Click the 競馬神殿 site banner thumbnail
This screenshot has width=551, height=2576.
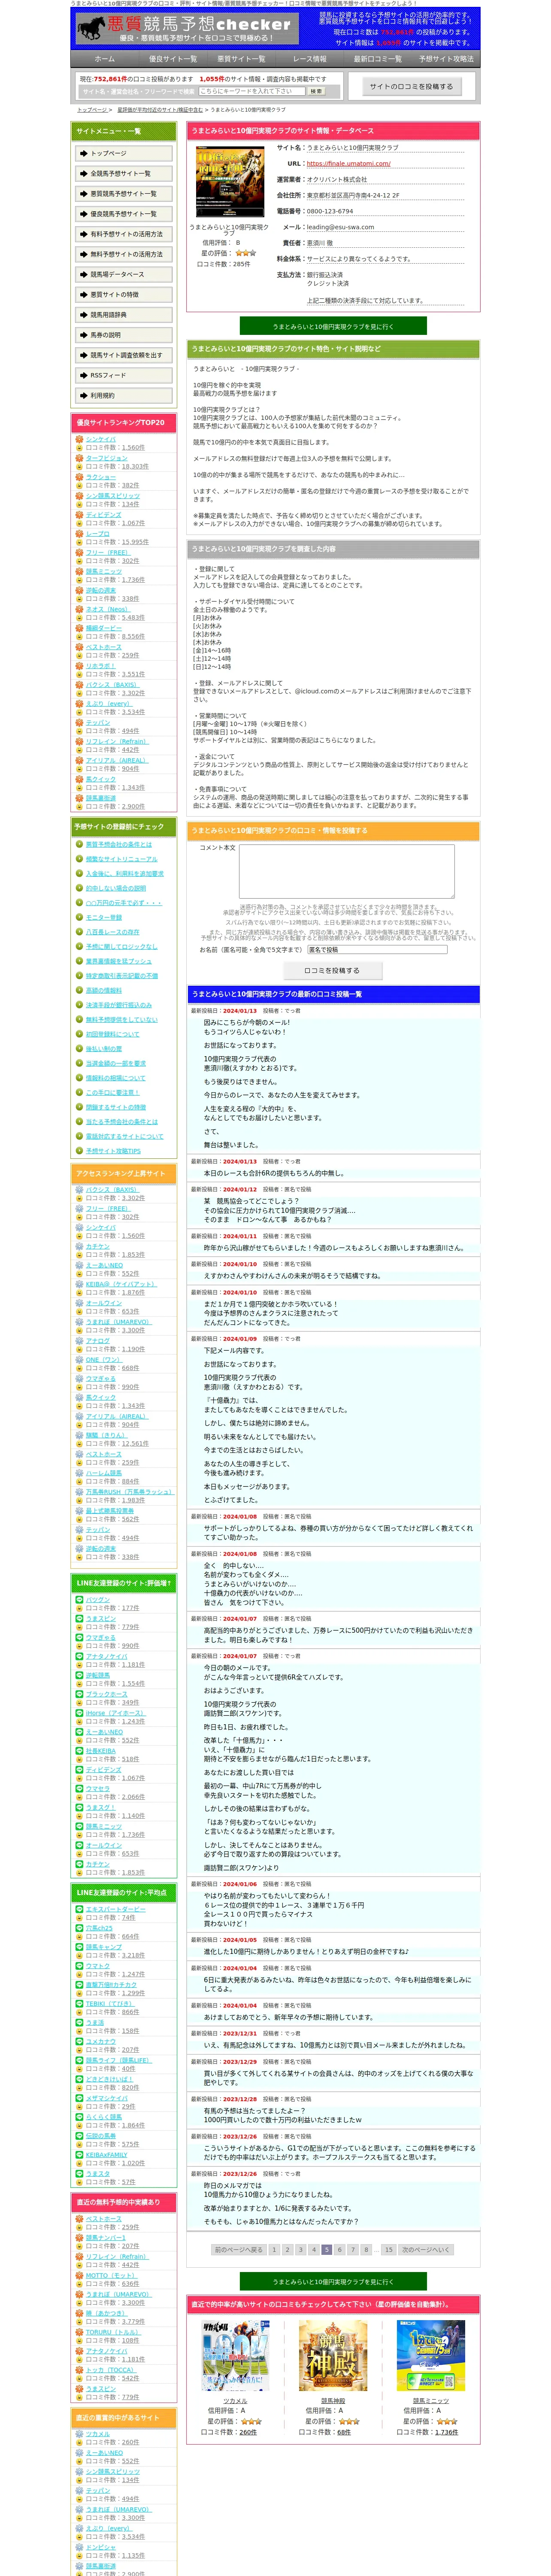coord(333,2356)
